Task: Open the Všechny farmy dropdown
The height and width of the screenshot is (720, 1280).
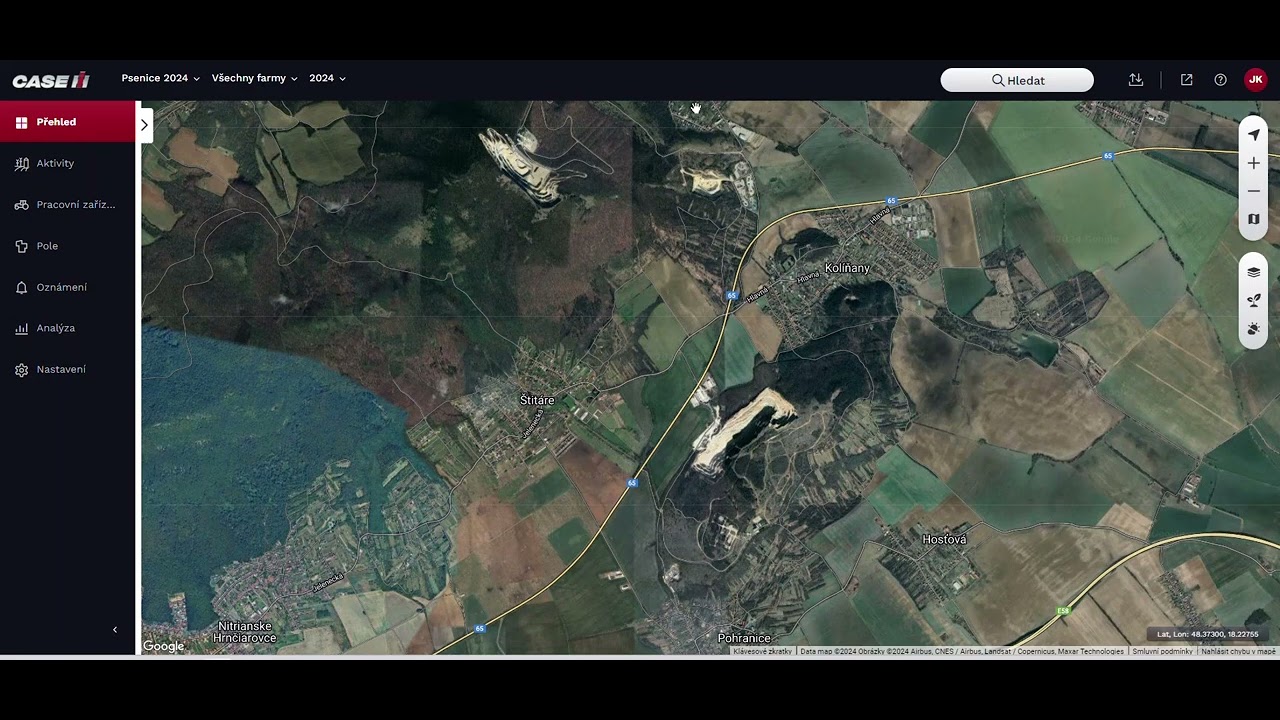Action: click(x=254, y=78)
